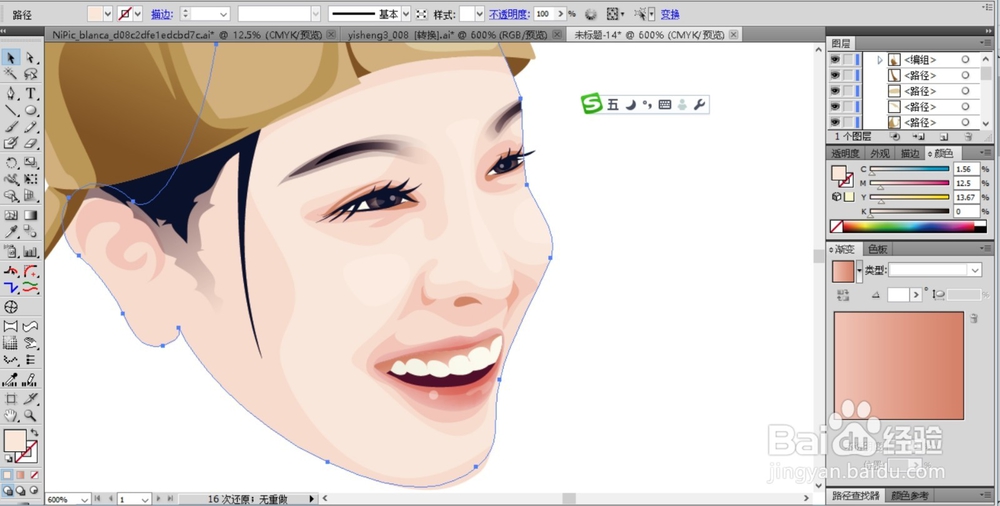Expand the <编组> layer triangle

879,59
